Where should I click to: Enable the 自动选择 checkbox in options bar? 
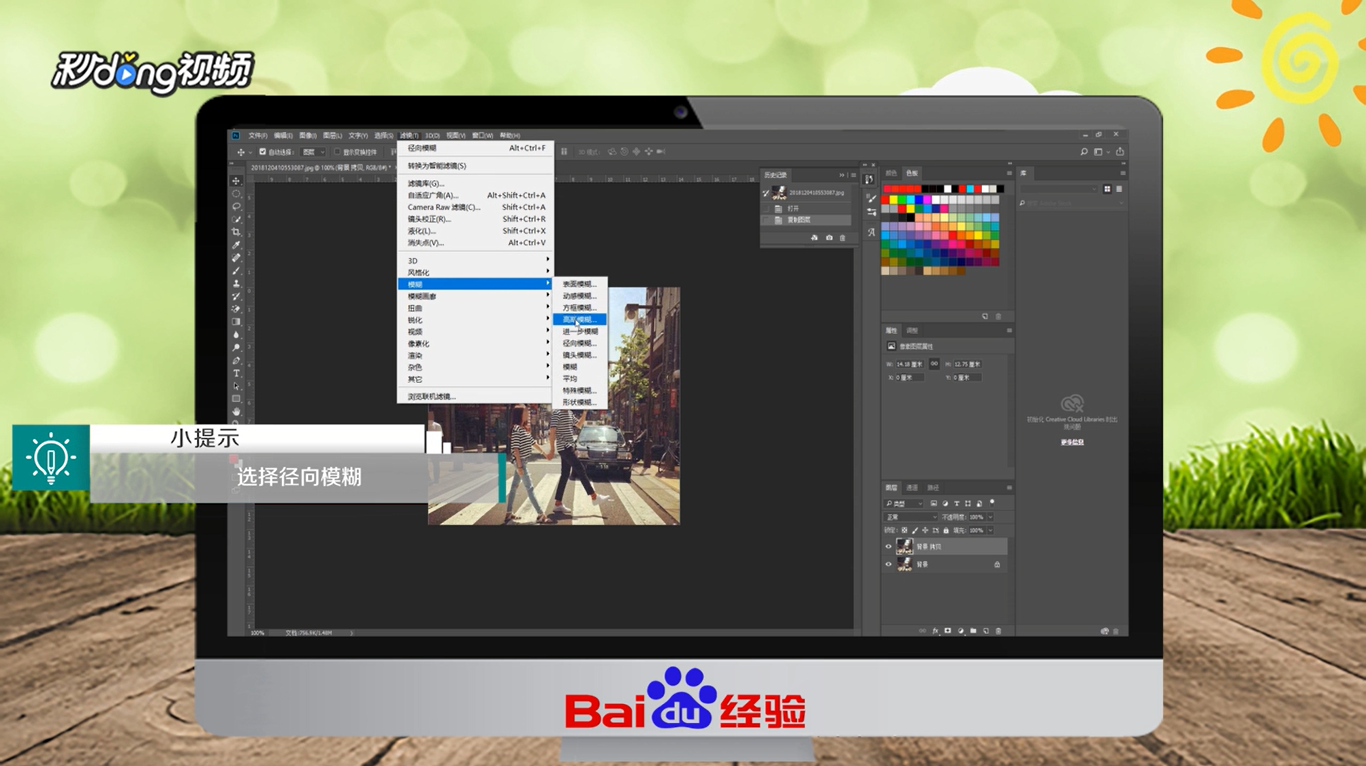(263, 151)
